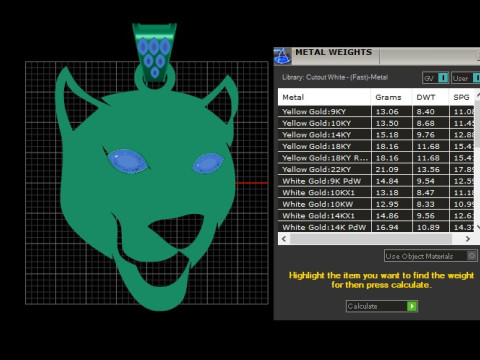Click the Metal Weights scale icon

click(282, 56)
